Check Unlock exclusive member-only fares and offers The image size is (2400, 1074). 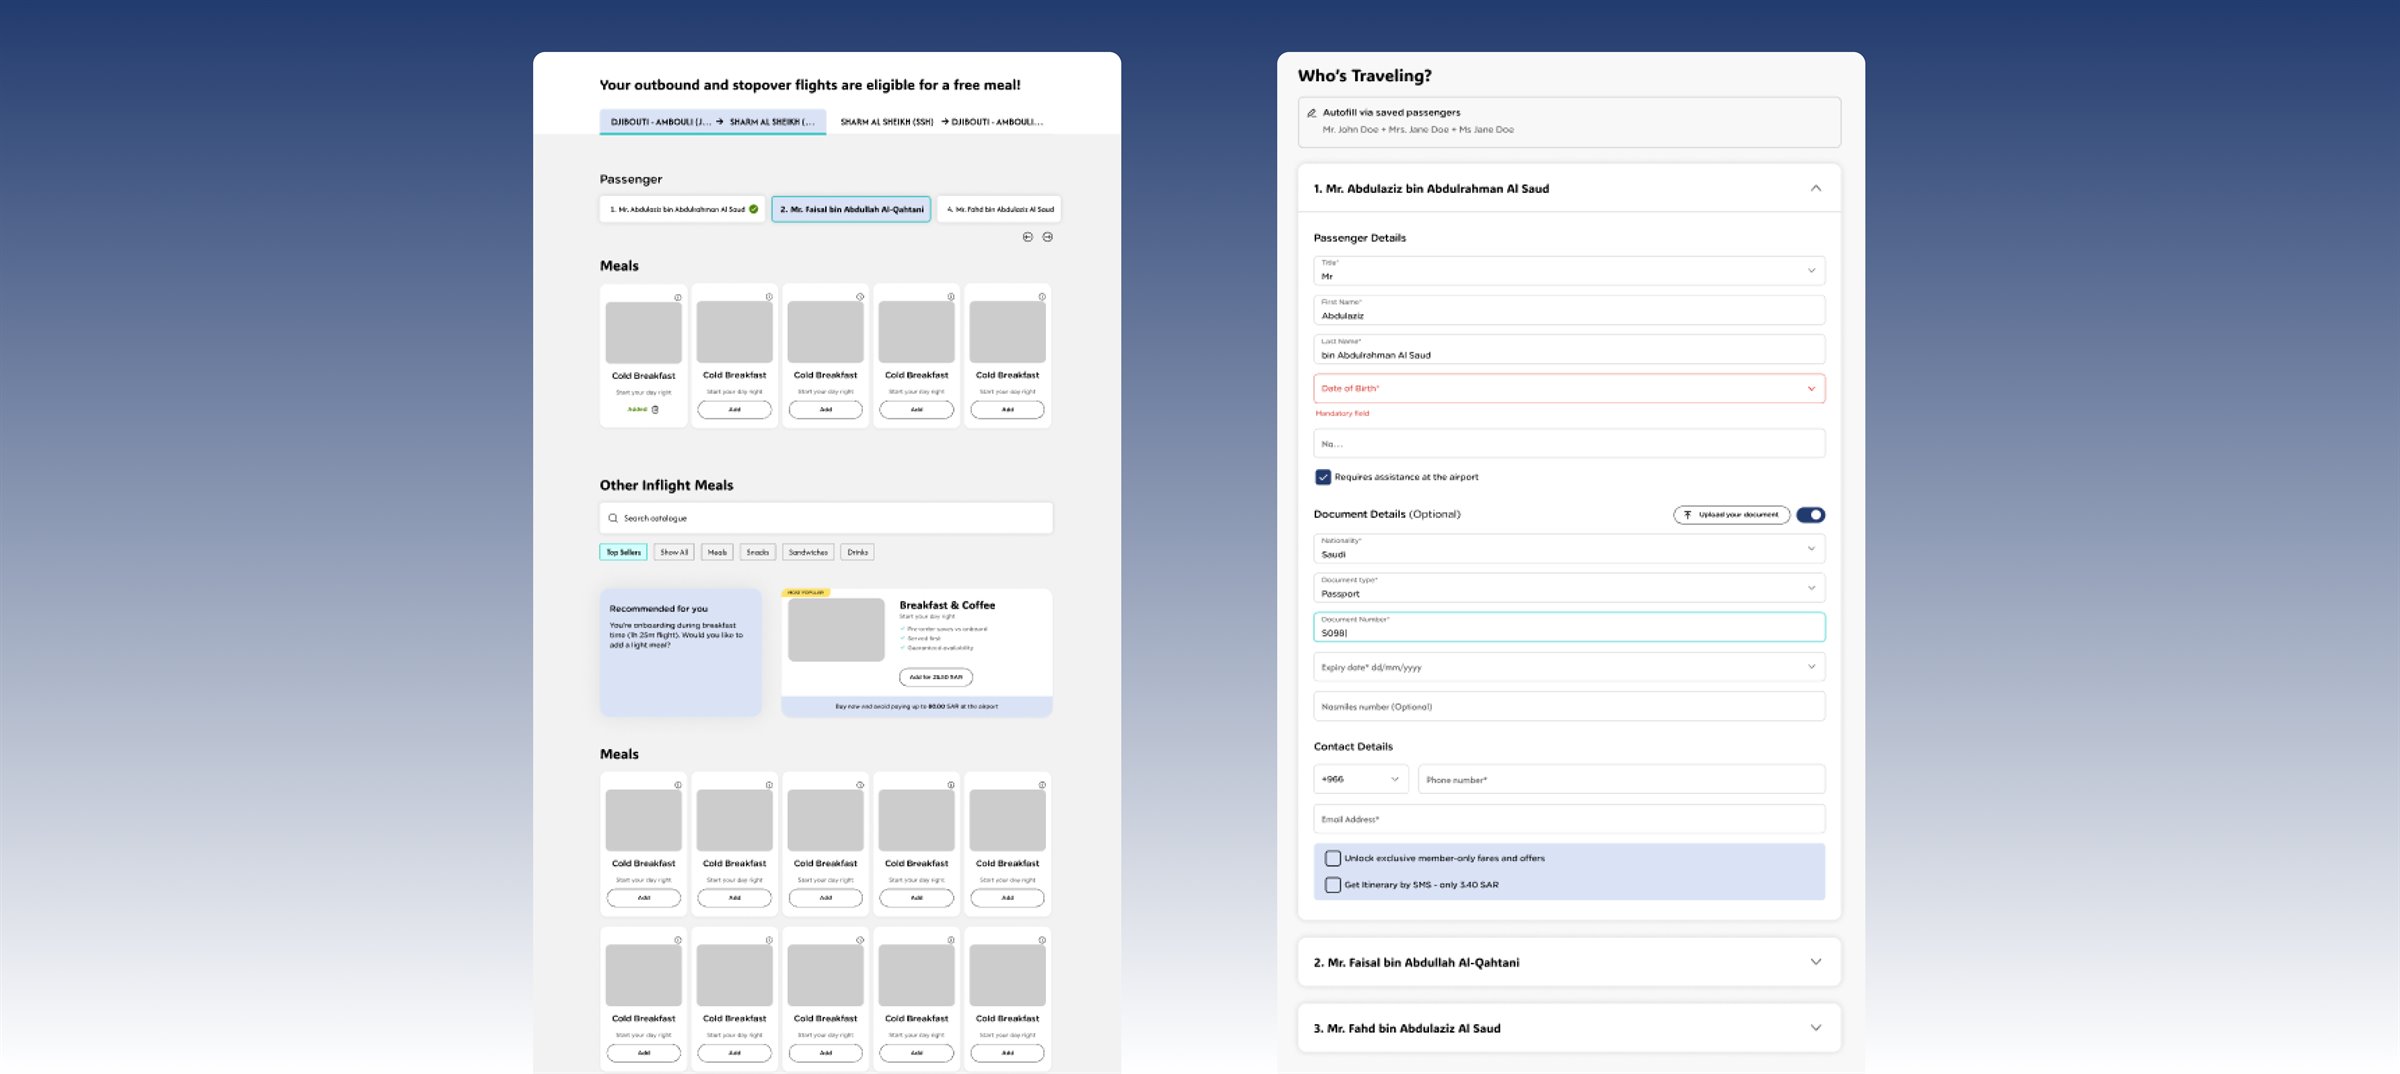[x=1333, y=858]
